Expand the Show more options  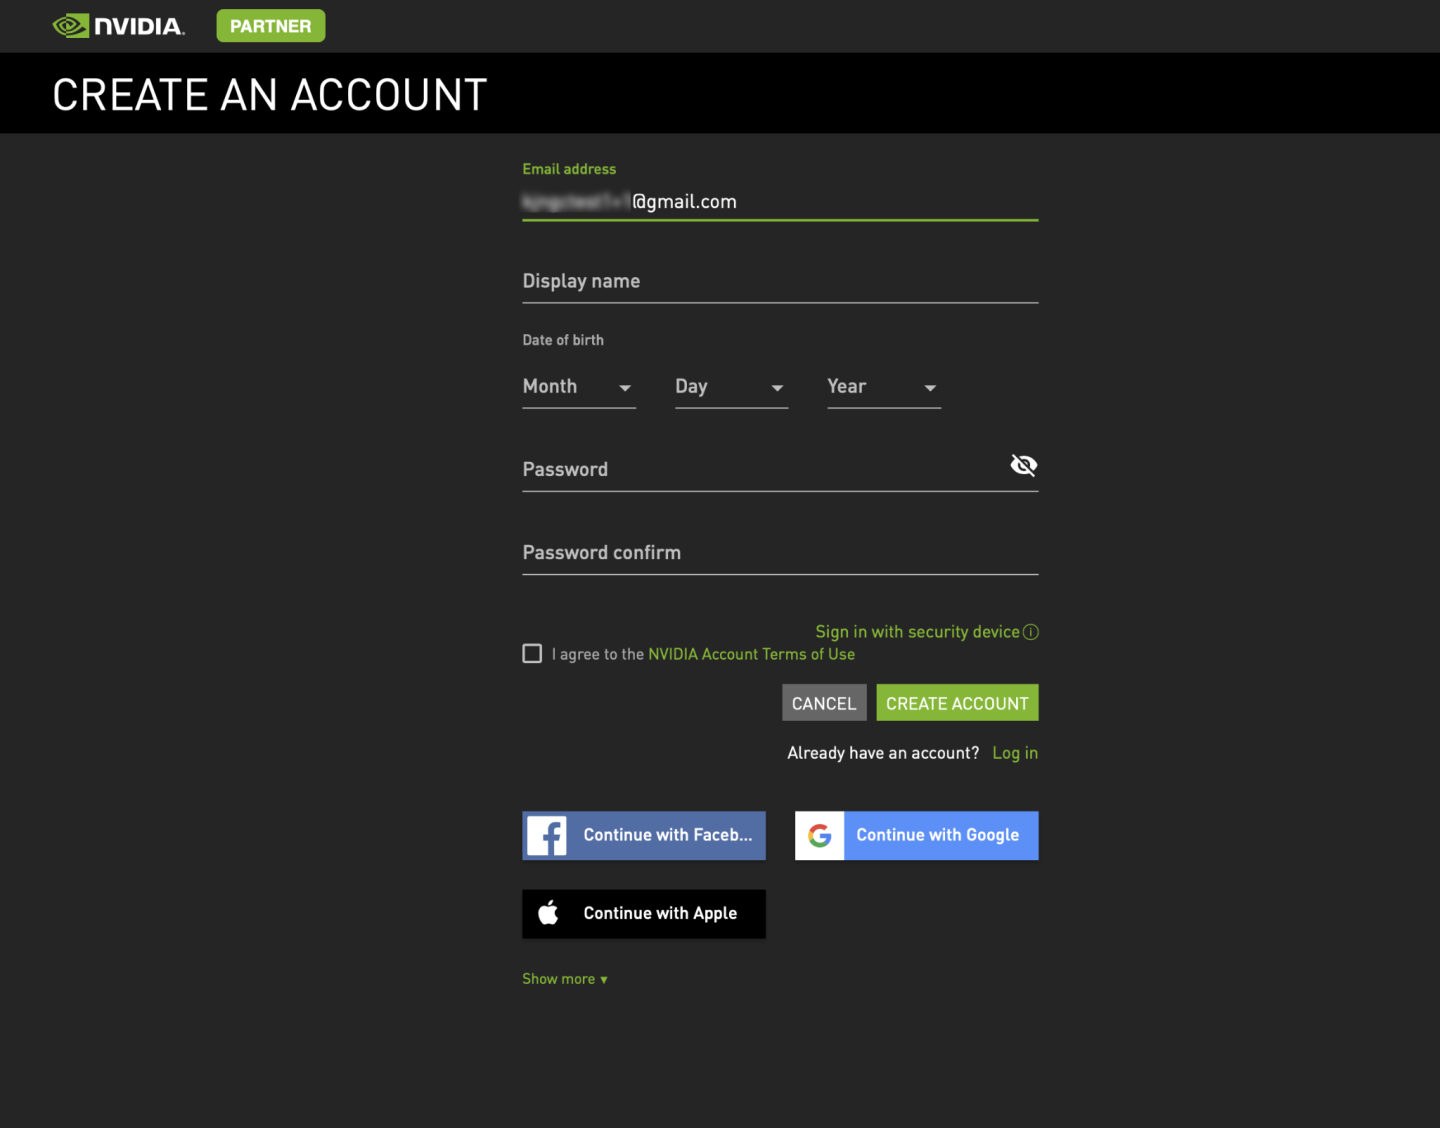coord(565,978)
